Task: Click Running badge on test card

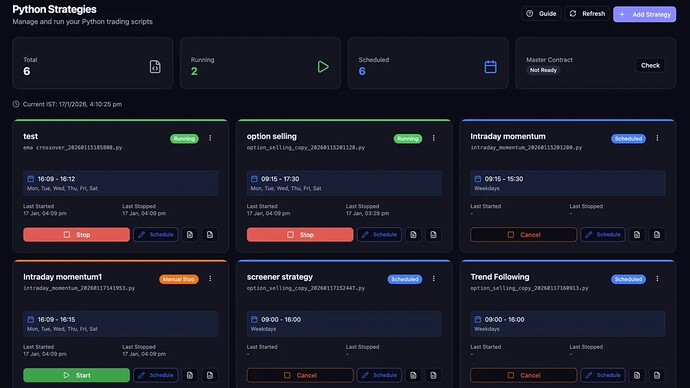Action: tap(184, 139)
